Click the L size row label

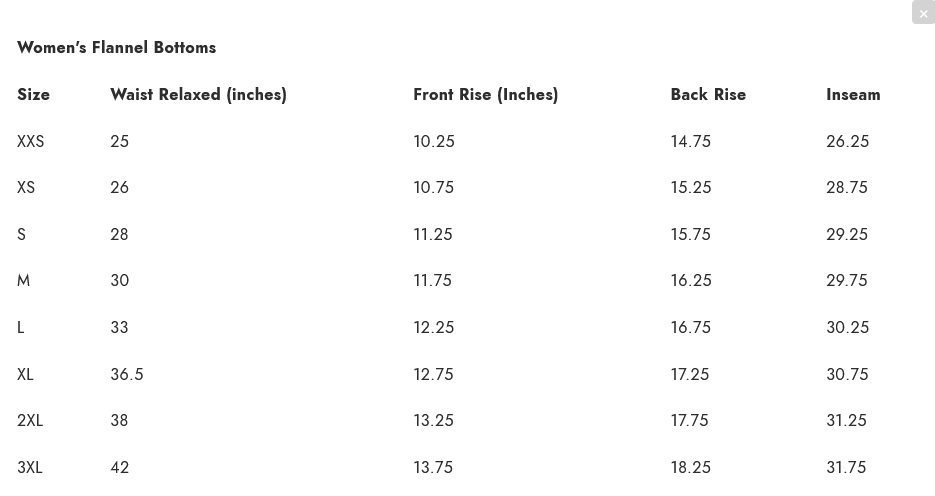(20, 327)
